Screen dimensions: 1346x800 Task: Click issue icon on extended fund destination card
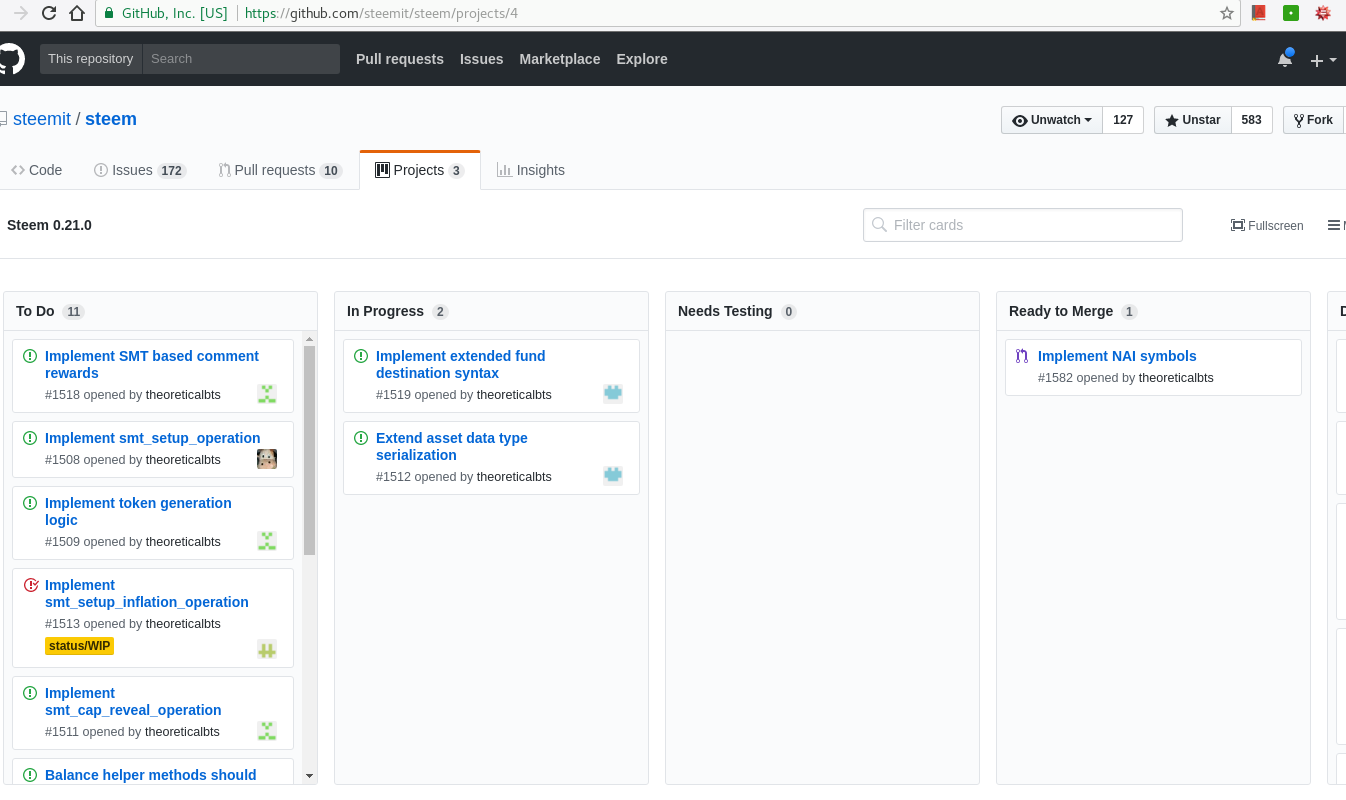[361, 356]
